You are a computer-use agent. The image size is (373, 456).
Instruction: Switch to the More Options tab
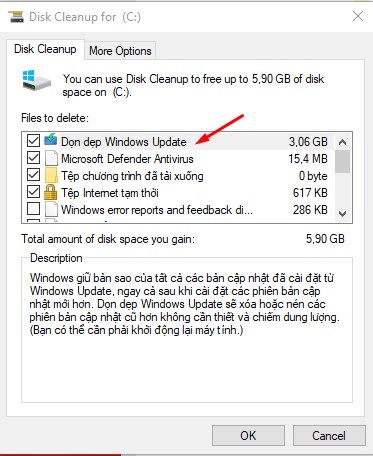click(120, 51)
